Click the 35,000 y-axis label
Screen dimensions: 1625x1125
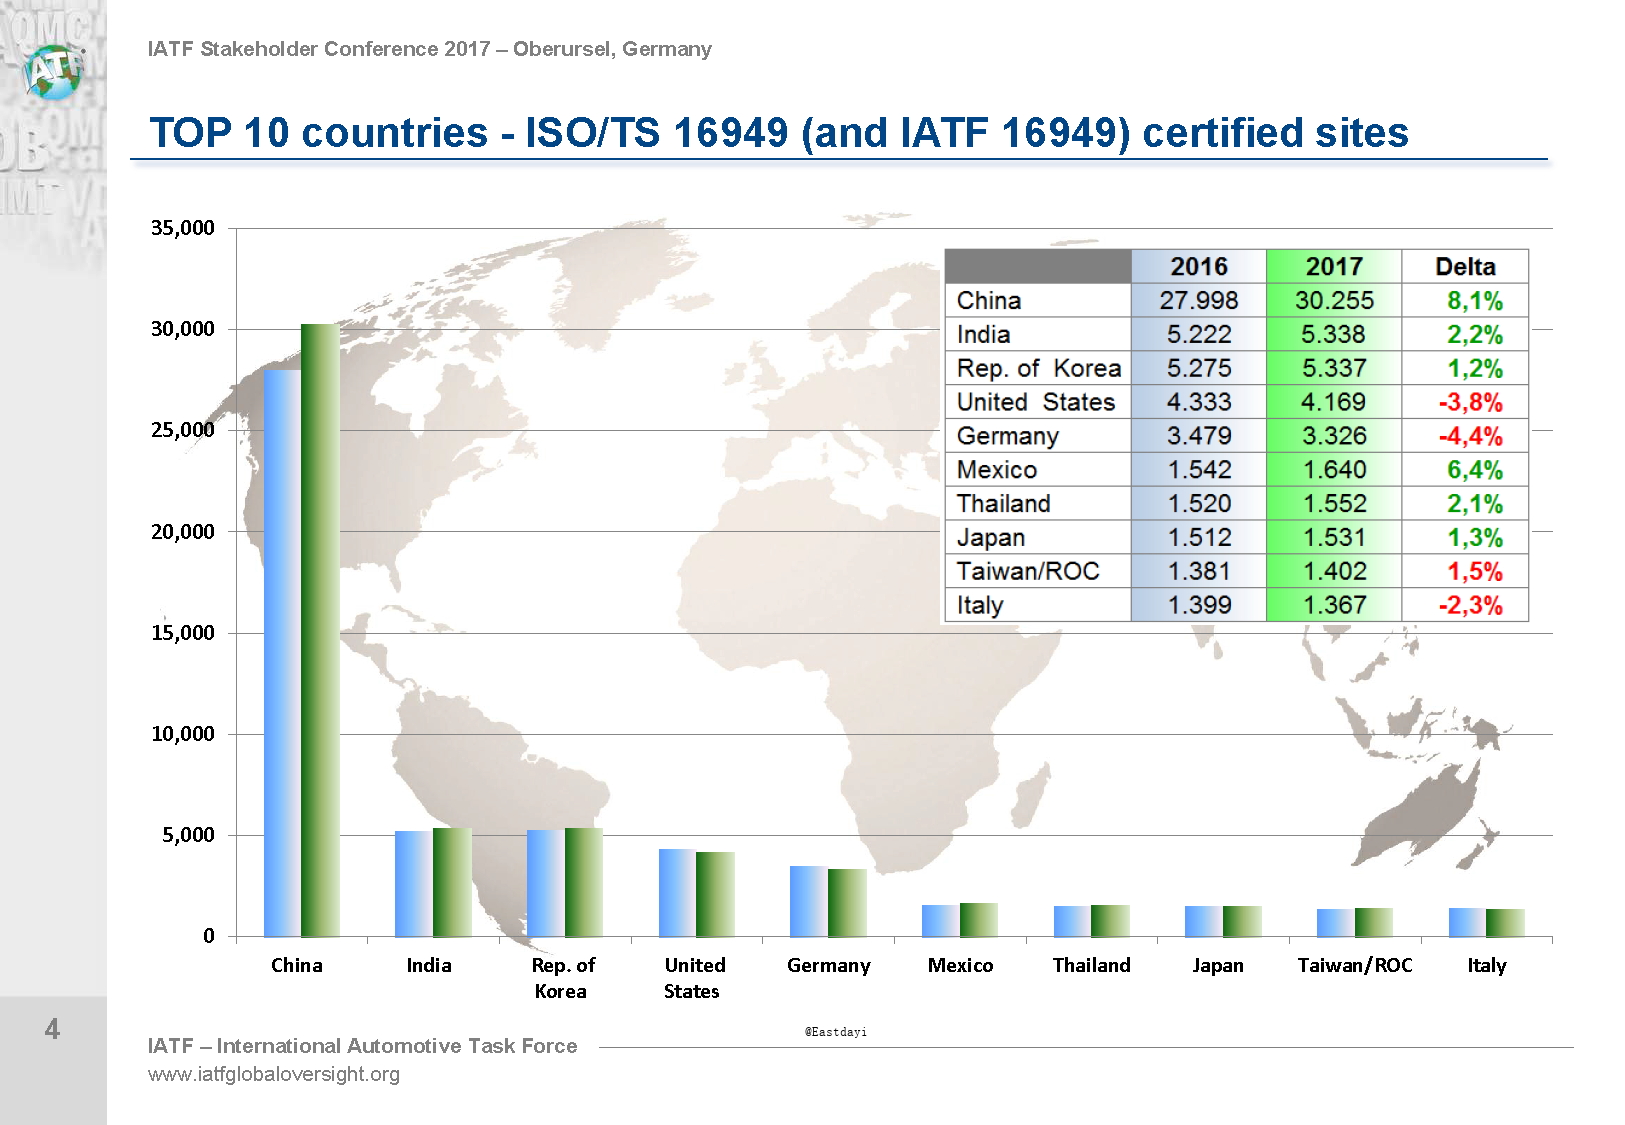[183, 228]
